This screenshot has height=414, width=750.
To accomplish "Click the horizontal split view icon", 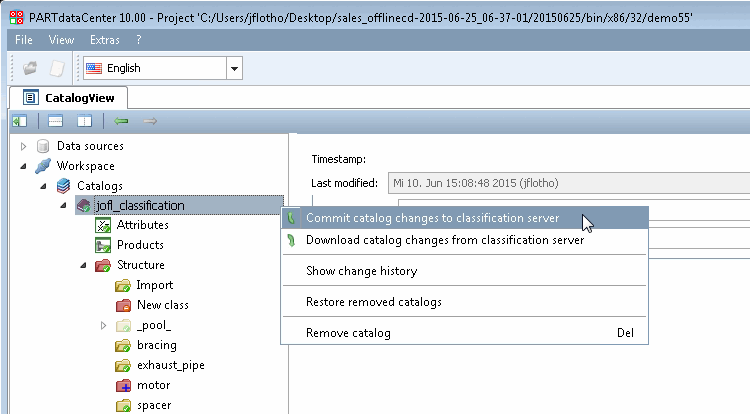I will pos(55,121).
